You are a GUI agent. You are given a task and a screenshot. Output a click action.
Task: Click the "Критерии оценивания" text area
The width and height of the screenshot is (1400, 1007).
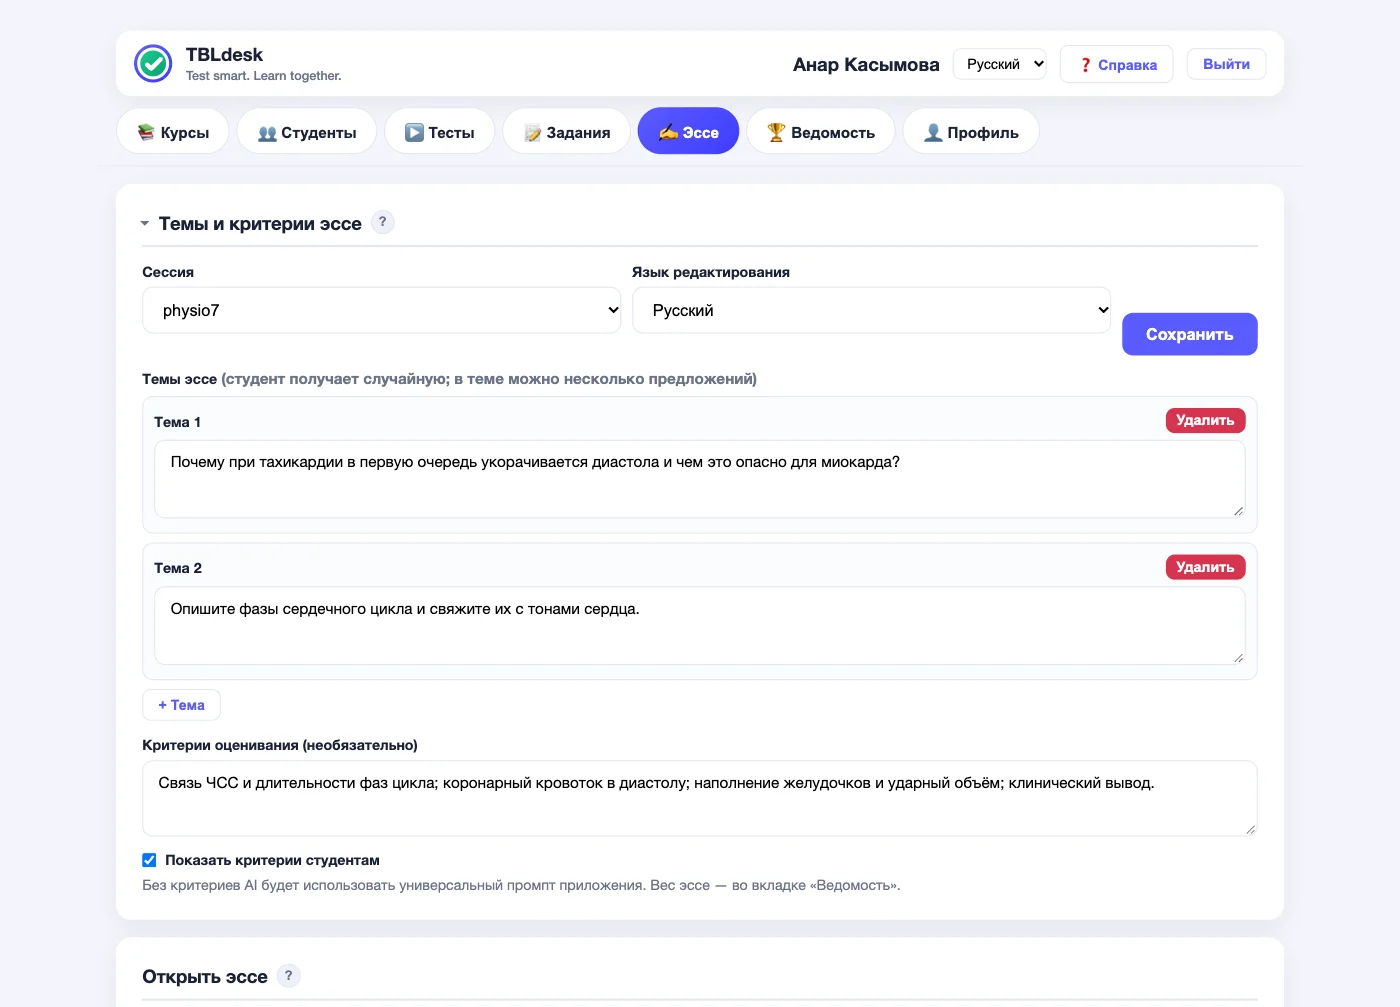(699, 798)
